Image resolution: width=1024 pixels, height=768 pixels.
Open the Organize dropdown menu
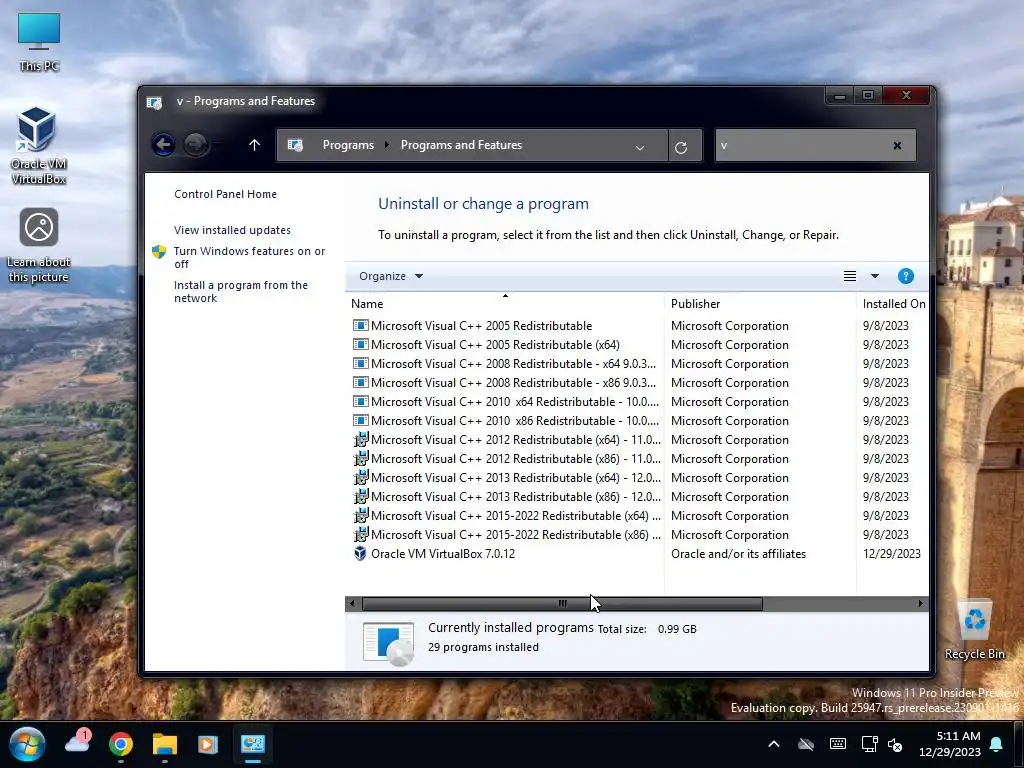(391, 276)
